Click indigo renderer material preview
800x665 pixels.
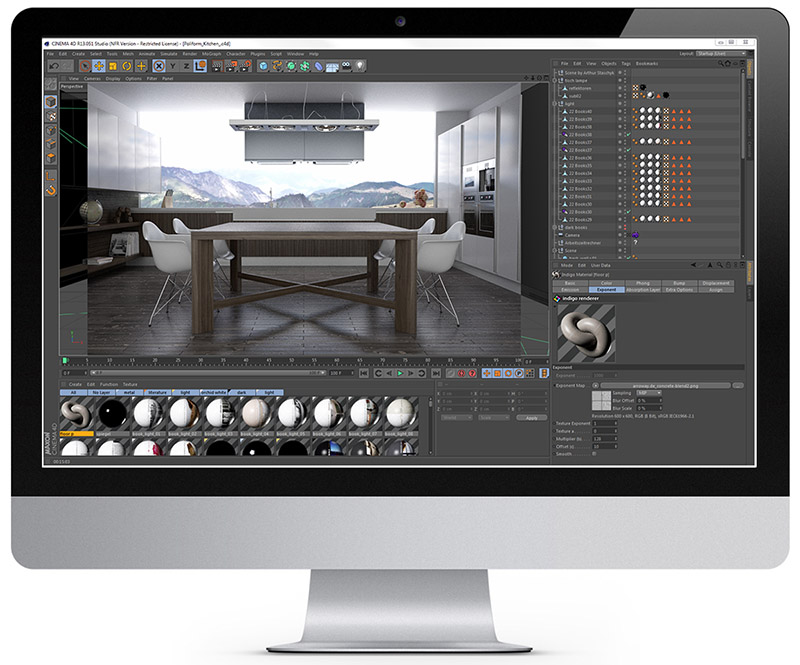coord(586,333)
